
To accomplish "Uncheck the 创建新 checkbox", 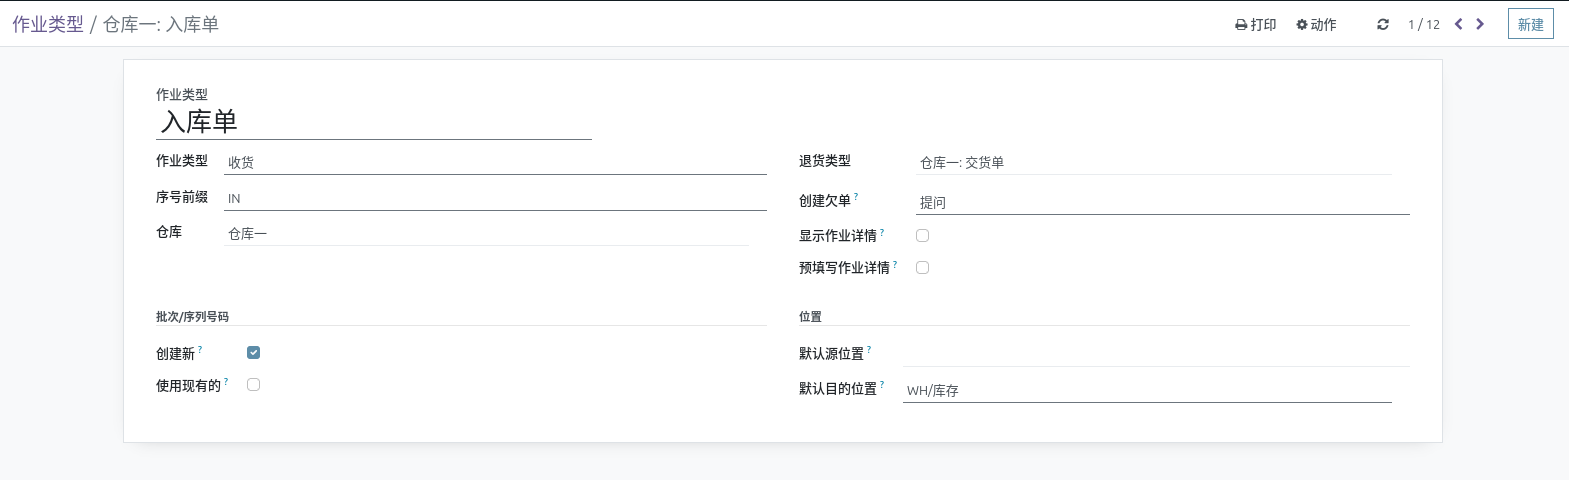I will point(254,352).
